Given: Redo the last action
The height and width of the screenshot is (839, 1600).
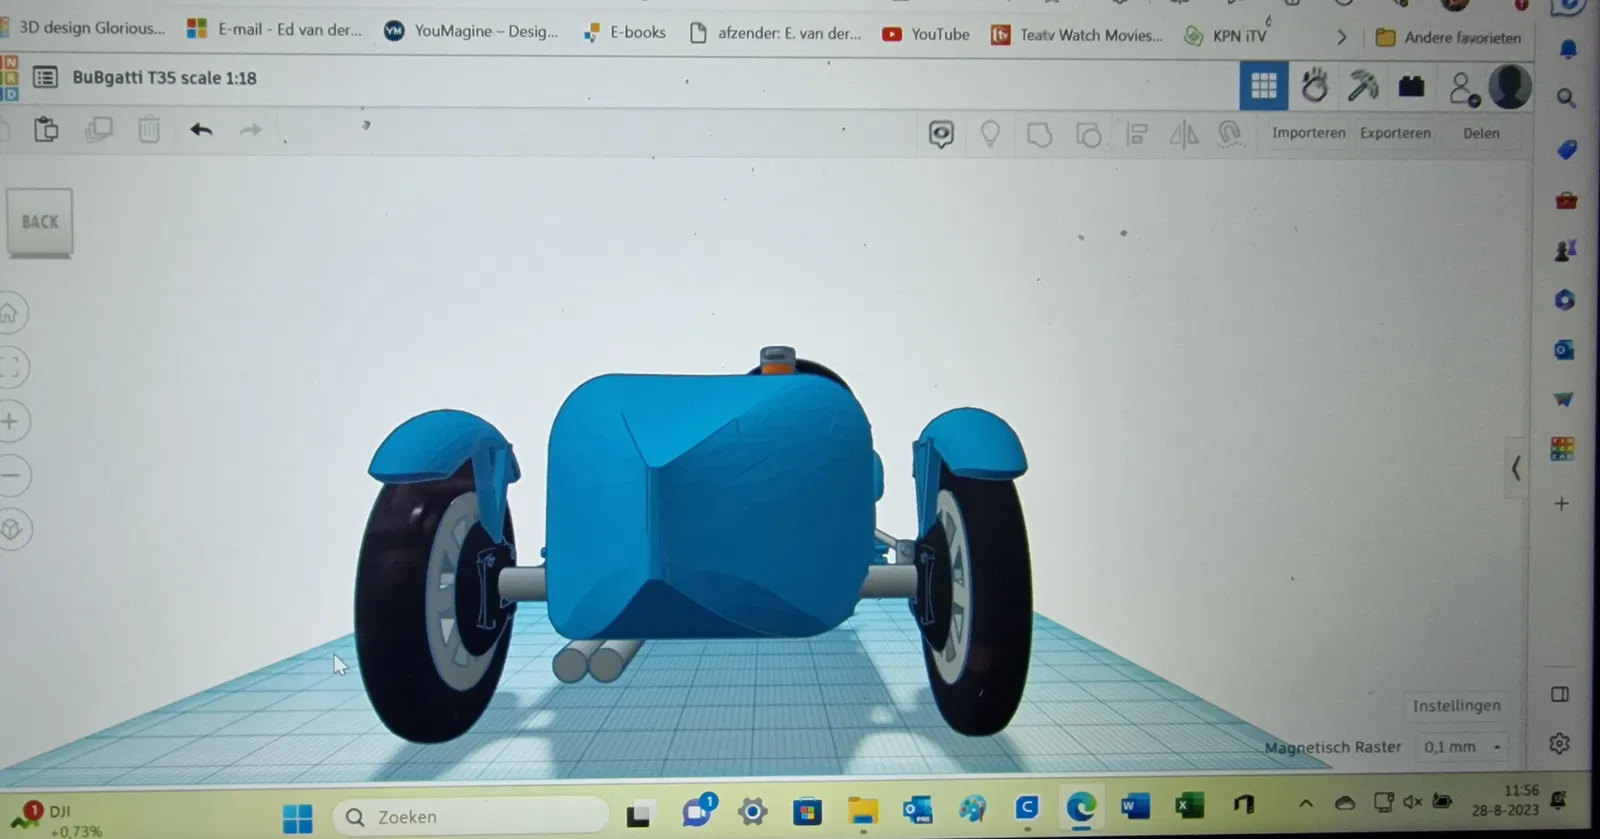Looking at the screenshot, I should pyautogui.click(x=251, y=130).
